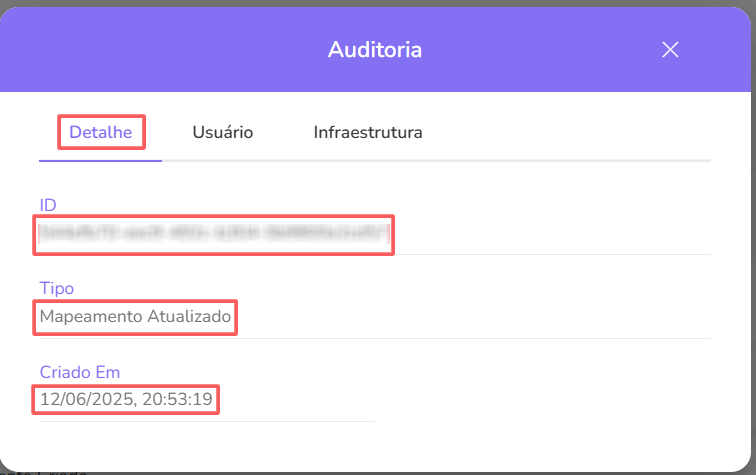Click the Tipo field label
Viewport: 756px width, 475px height.
(x=57, y=288)
